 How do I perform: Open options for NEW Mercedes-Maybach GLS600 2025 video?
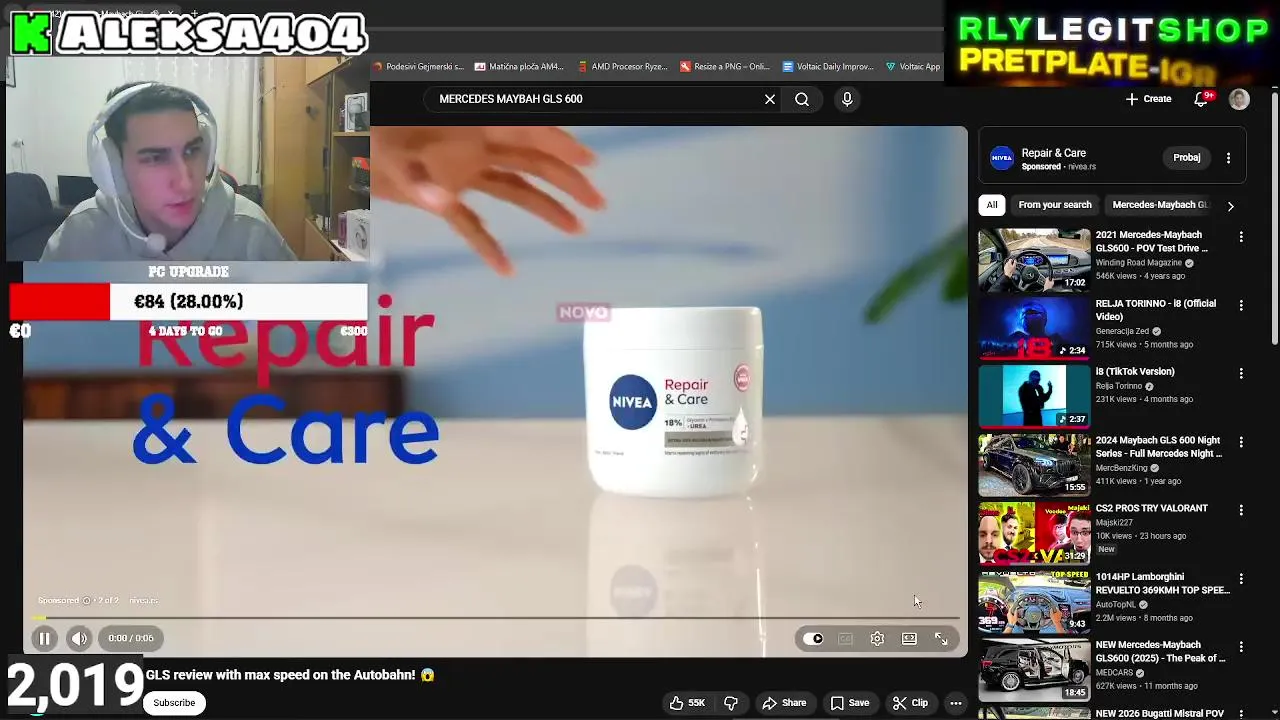pyautogui.click(x=1241, y=647)
